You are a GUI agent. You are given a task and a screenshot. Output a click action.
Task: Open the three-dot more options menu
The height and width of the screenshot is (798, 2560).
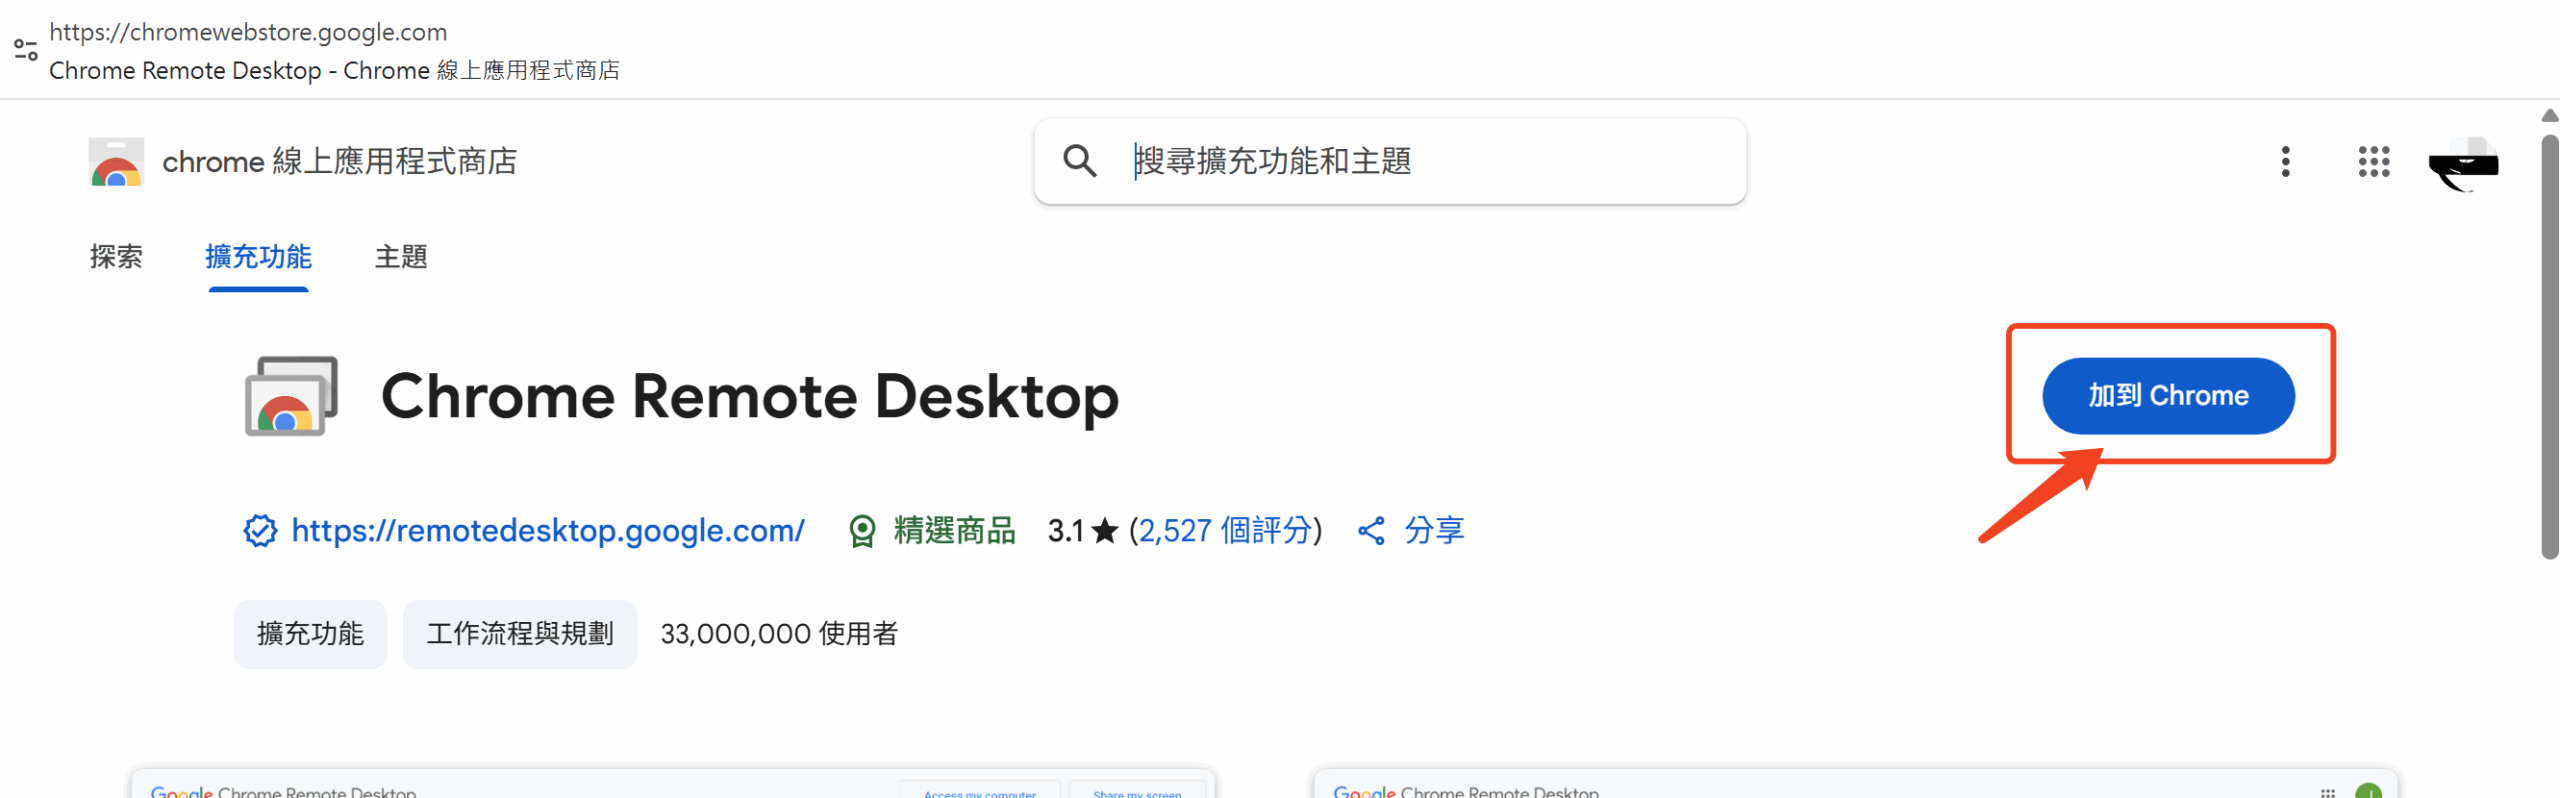(2285, 161)
